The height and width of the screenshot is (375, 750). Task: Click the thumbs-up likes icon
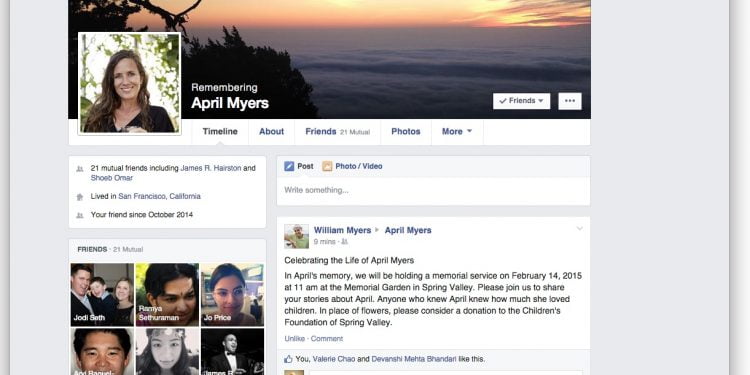tap(288, 359)
